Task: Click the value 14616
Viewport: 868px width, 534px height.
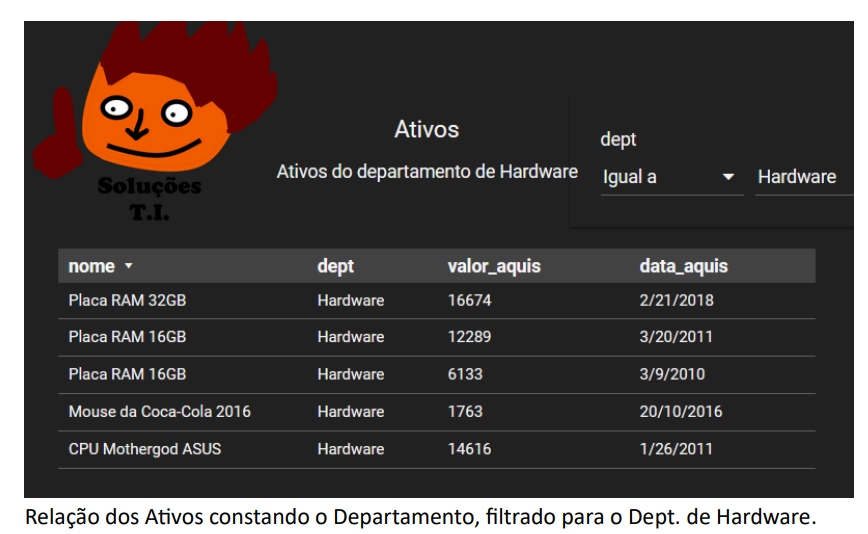Action: pyautogui.click(x=469, y=449)
